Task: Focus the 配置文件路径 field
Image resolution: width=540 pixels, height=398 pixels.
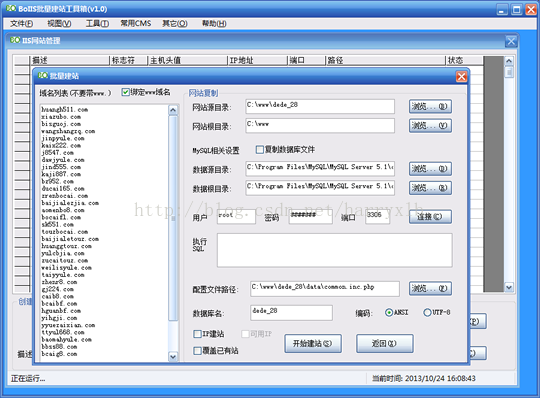Action: click(325, 289)
